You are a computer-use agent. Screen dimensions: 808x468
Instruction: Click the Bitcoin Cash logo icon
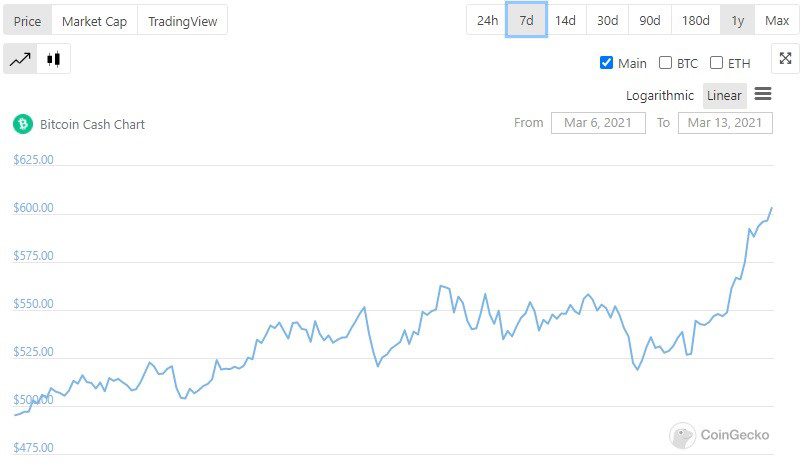click(22, 124)
